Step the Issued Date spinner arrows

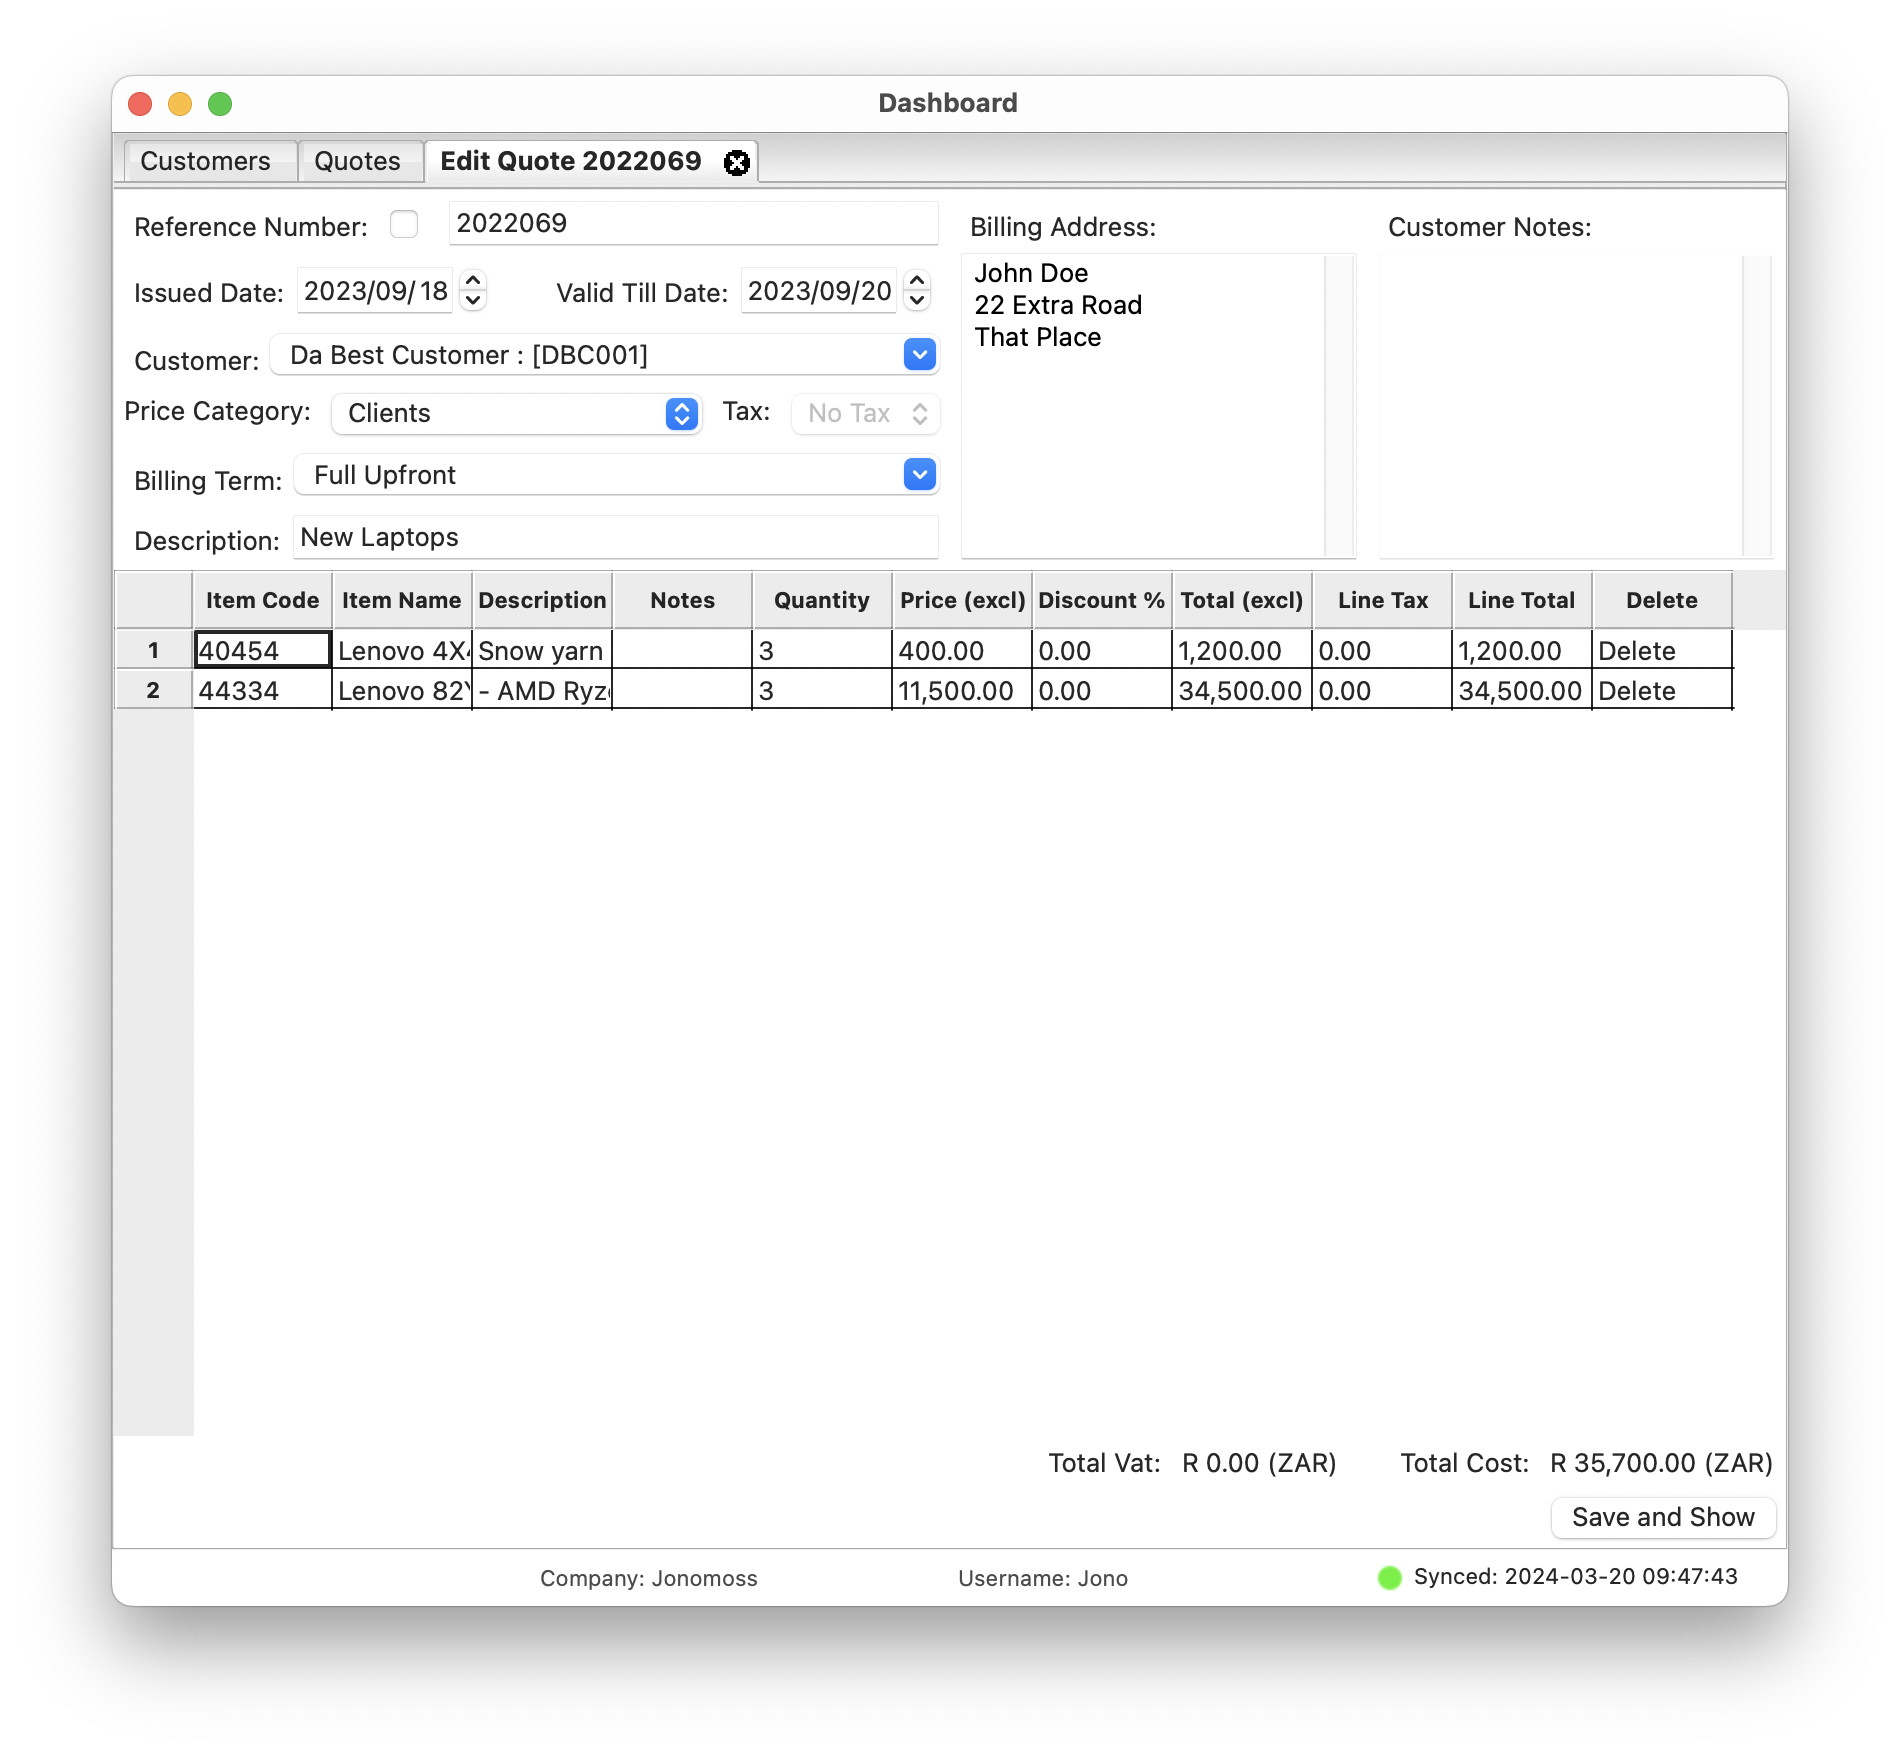click(473, 290)
